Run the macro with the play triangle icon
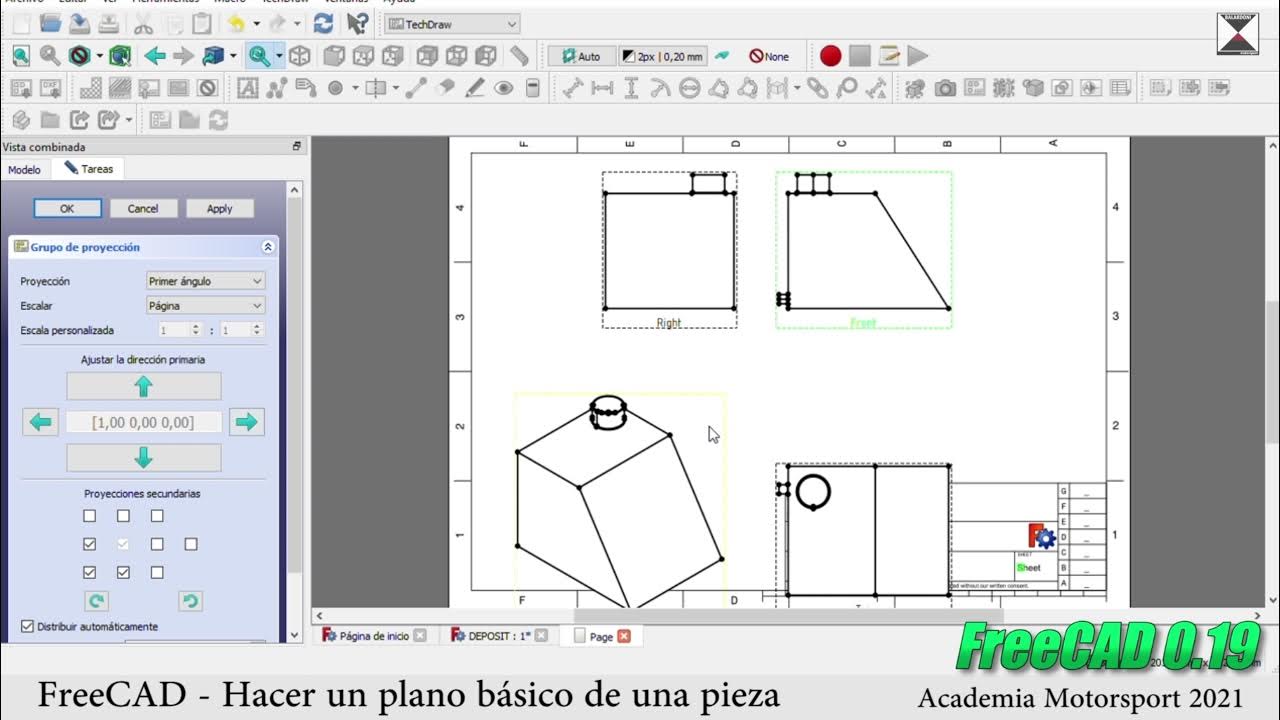Screen dimensions: 1280x720 (917, 56)
